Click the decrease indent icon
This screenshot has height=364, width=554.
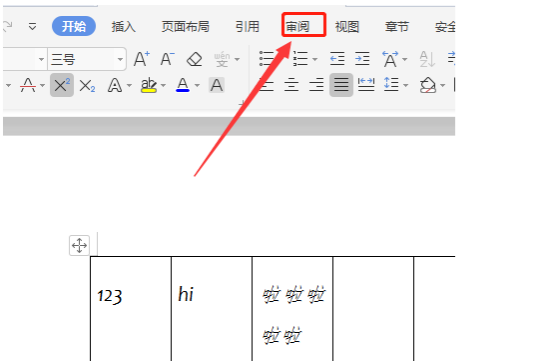(x=337, y=59)
